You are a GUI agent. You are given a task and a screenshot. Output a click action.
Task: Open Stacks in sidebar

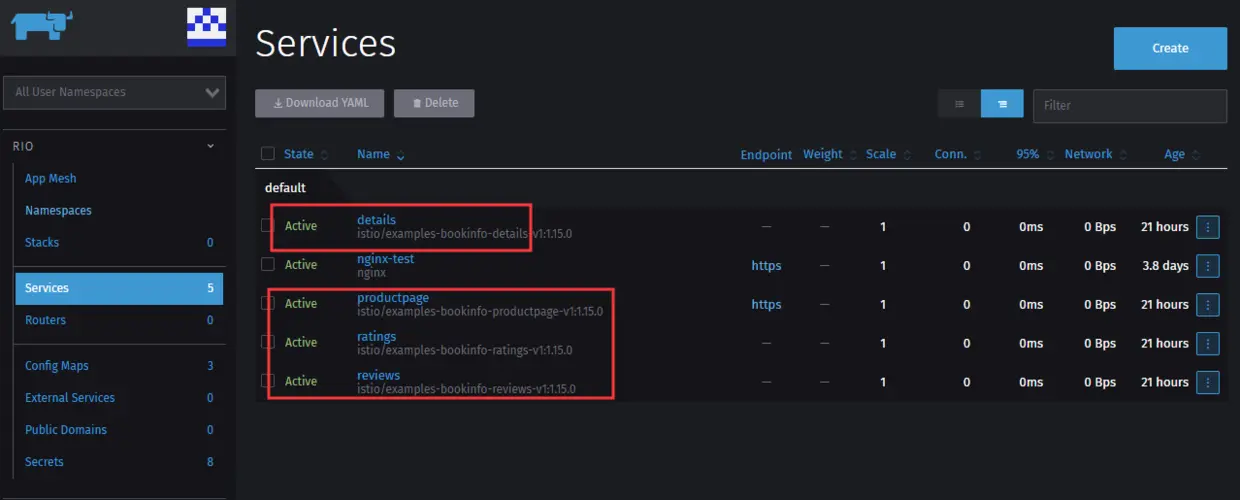point(42,242)
